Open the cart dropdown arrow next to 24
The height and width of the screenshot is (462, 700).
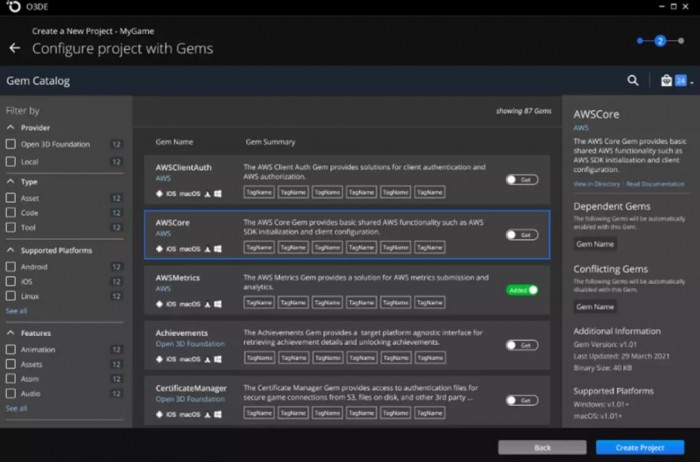coord(691,81)
